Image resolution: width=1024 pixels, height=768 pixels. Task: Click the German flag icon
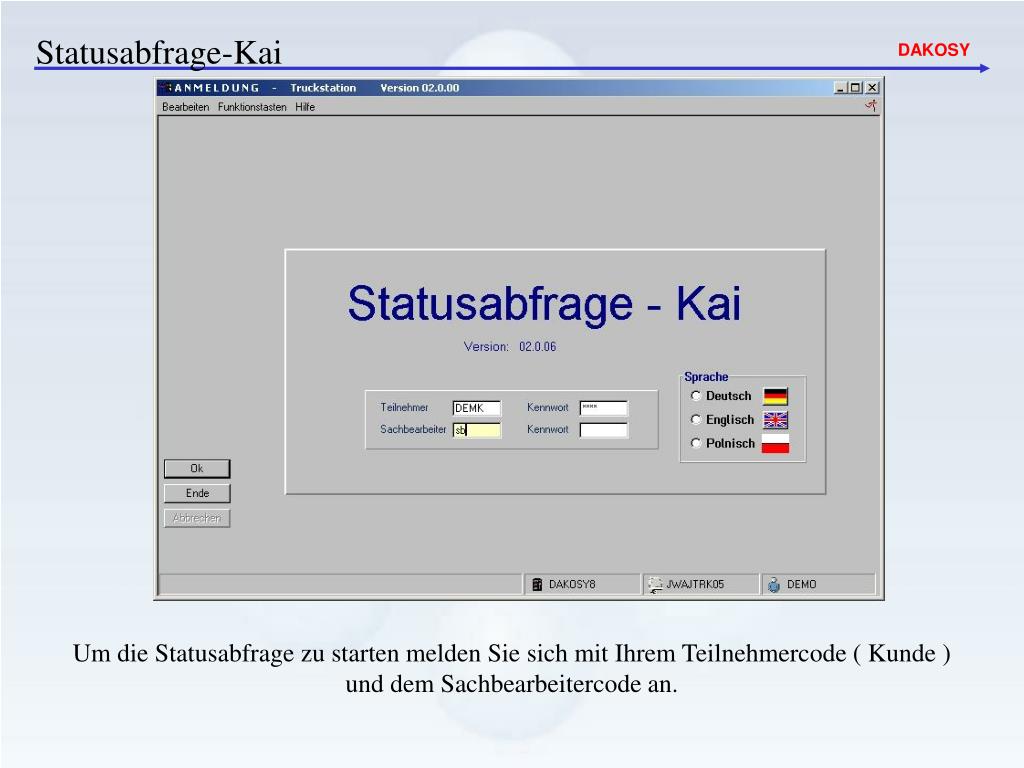[x=776, y=396]
